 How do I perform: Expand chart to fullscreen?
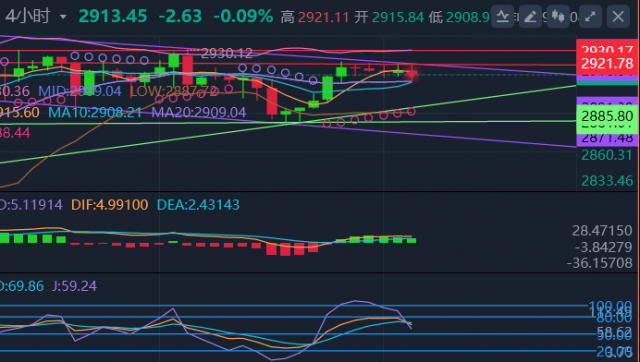click(x=590, y=17)
